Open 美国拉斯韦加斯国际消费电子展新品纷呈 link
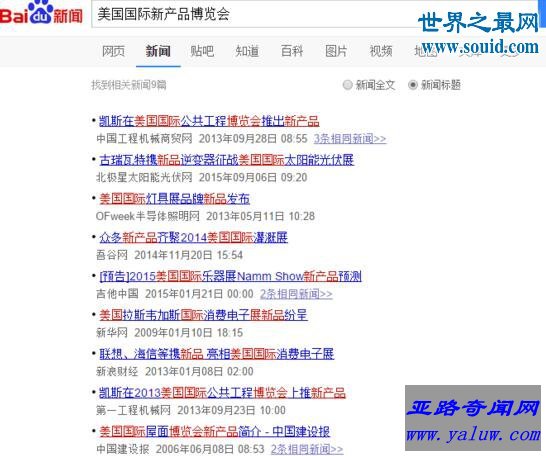Screen dimensions: 546x456 click(x=203, y=315)
